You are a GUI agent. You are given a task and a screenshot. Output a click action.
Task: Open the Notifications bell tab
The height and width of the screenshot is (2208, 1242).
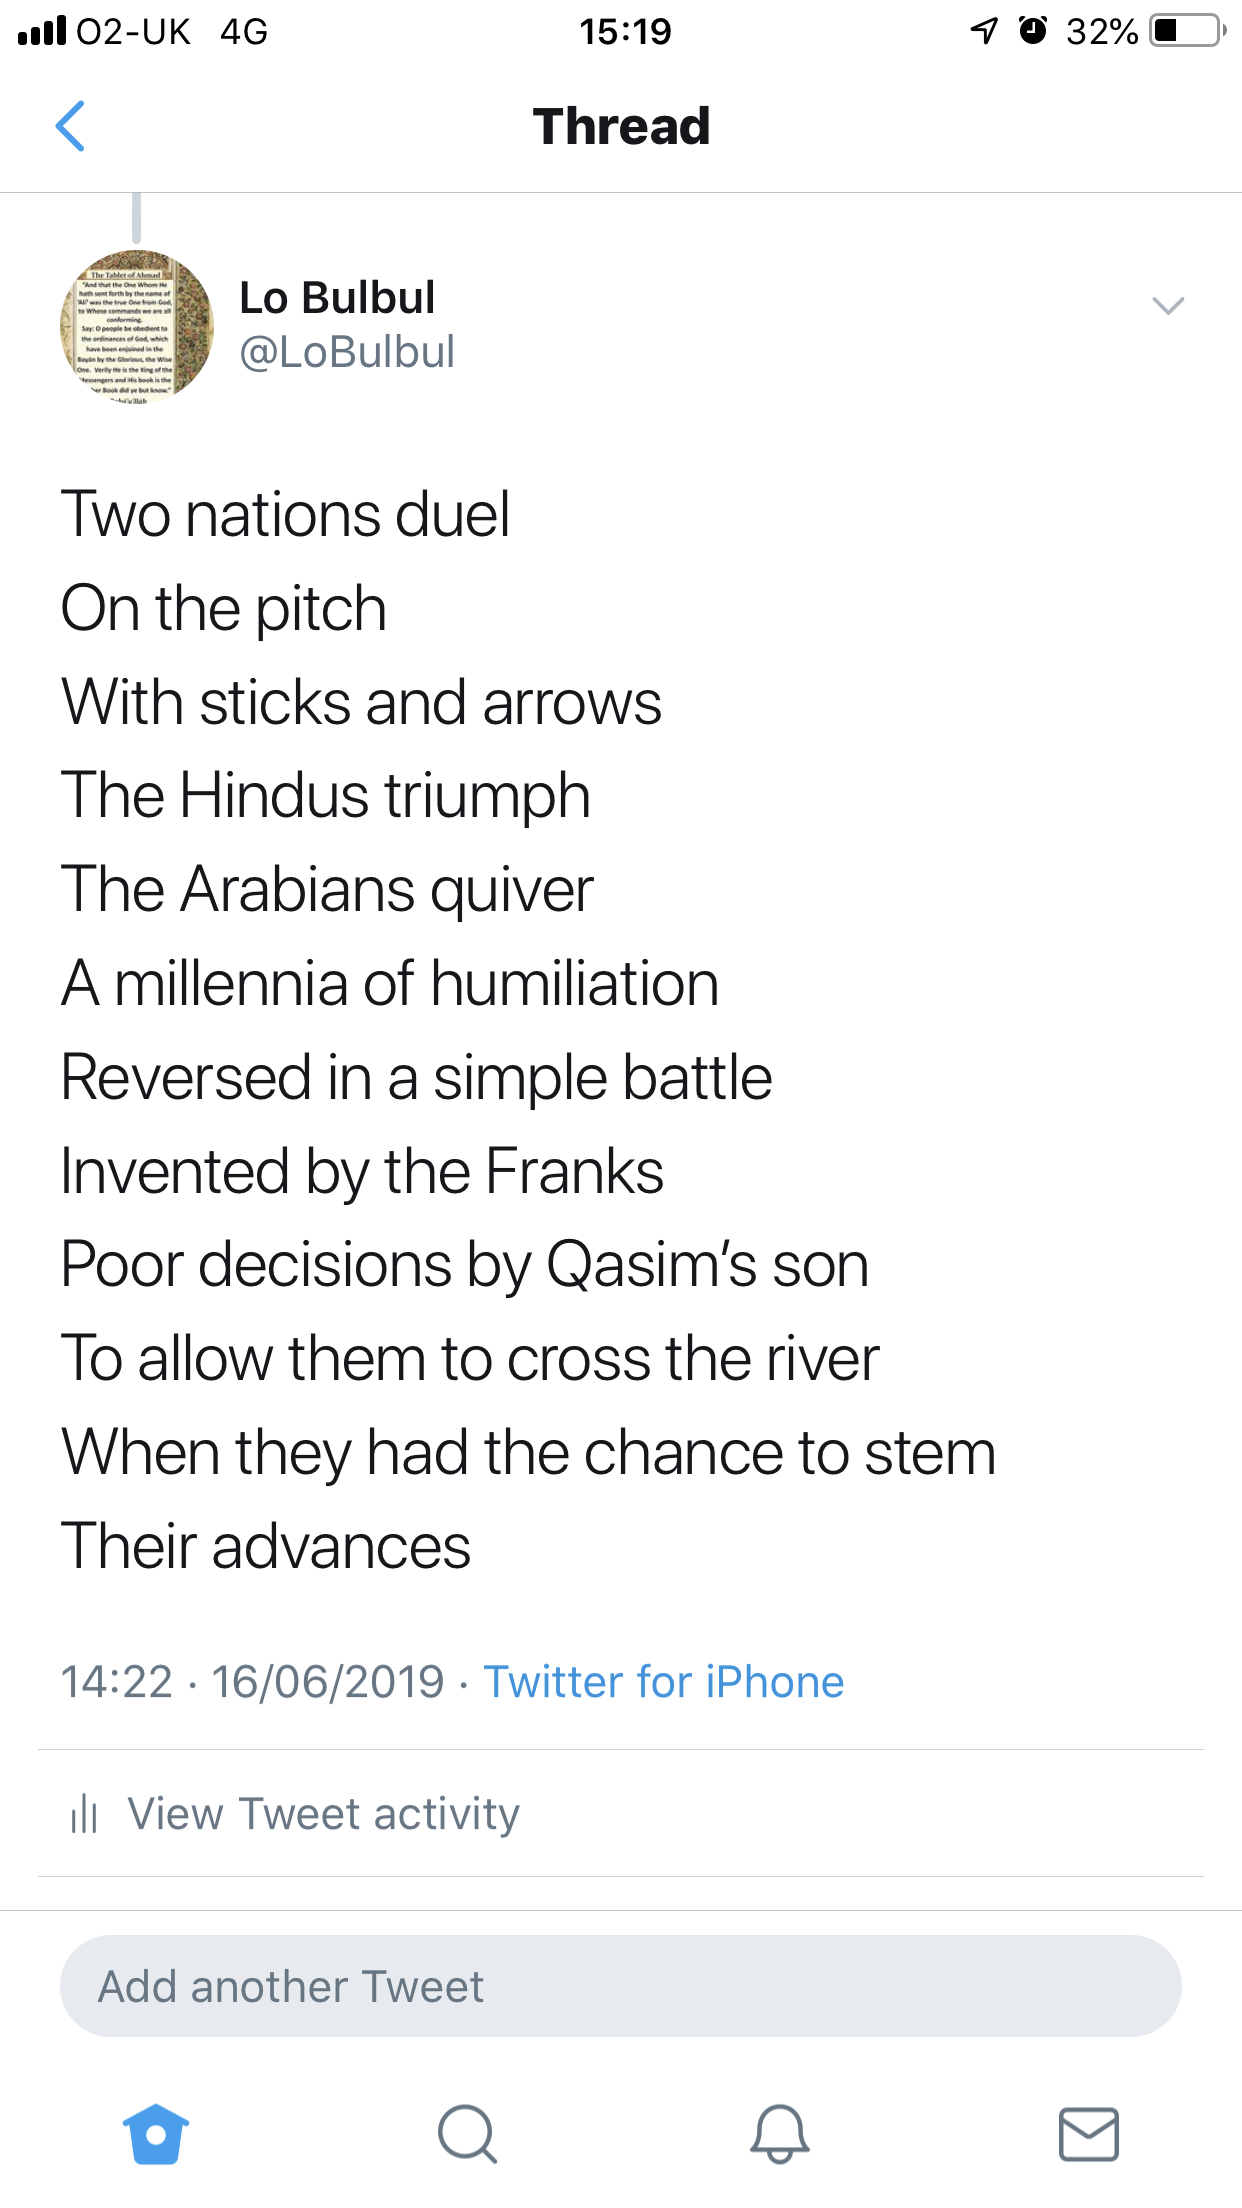coord(779,2134)
